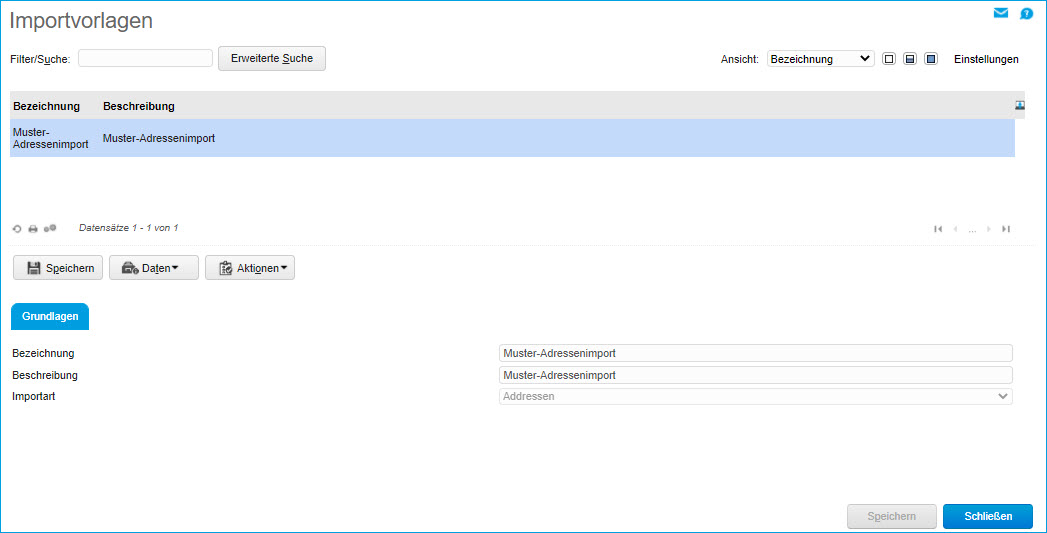This screenshot has height=533, width=1047.
Task: Click the Erweiterte Suche button
Action: pyautogui.click(x=272, y=58)
